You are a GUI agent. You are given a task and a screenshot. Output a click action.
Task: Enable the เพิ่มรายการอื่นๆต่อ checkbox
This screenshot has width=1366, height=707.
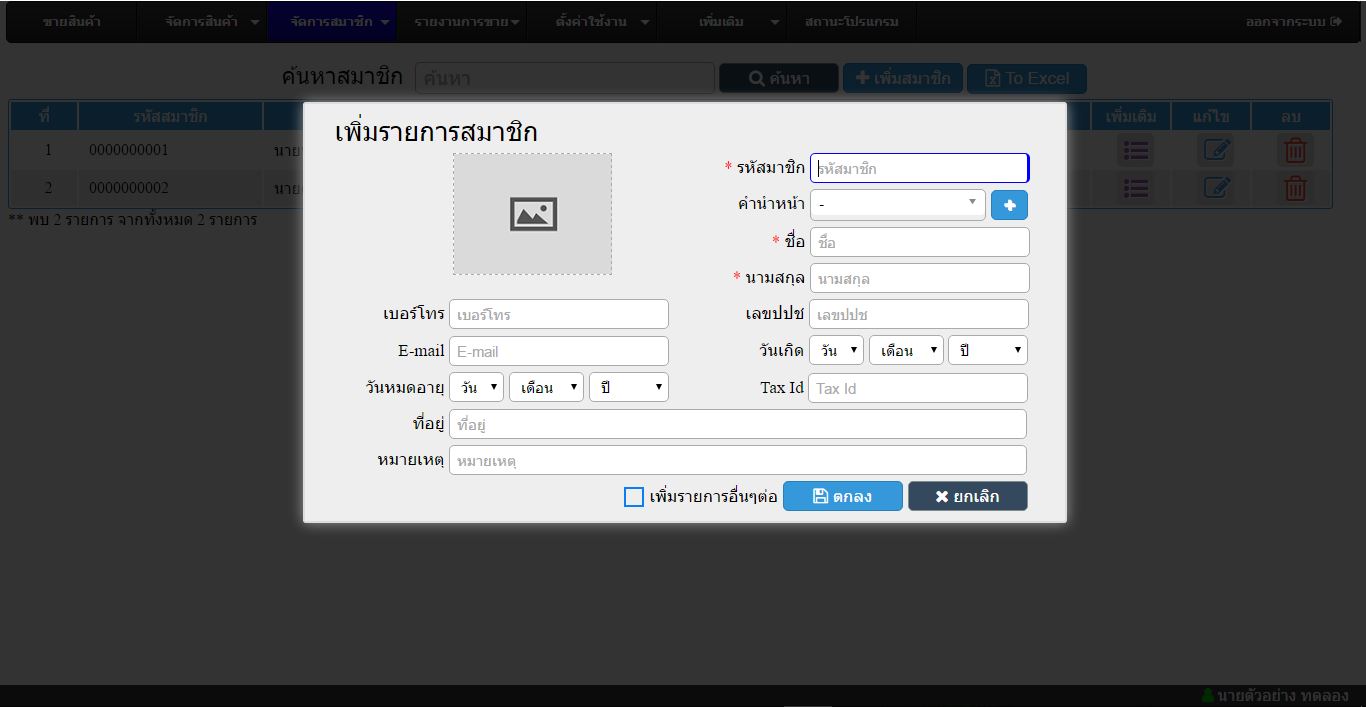coord(634,497)
